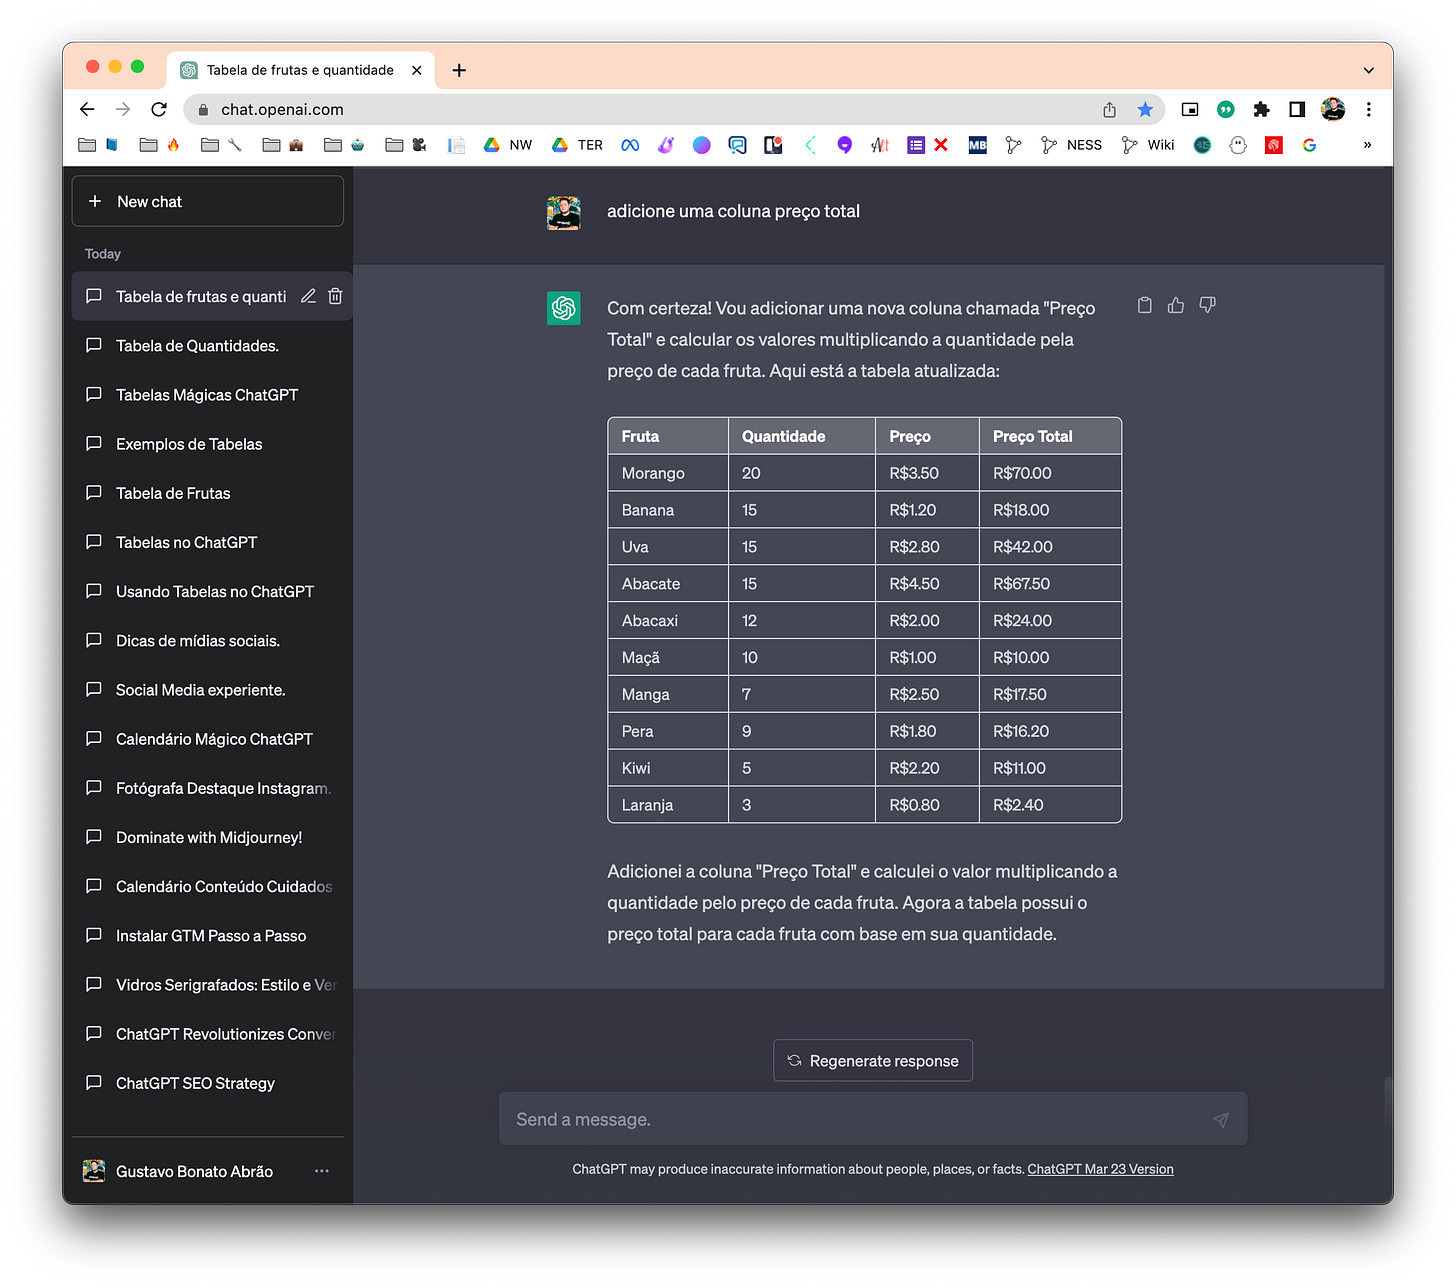Viewport: 1456px width, 1287px height.
Task: Select the 'Tabela de frutas e quantidade' tab
Action: pos(300,70)
